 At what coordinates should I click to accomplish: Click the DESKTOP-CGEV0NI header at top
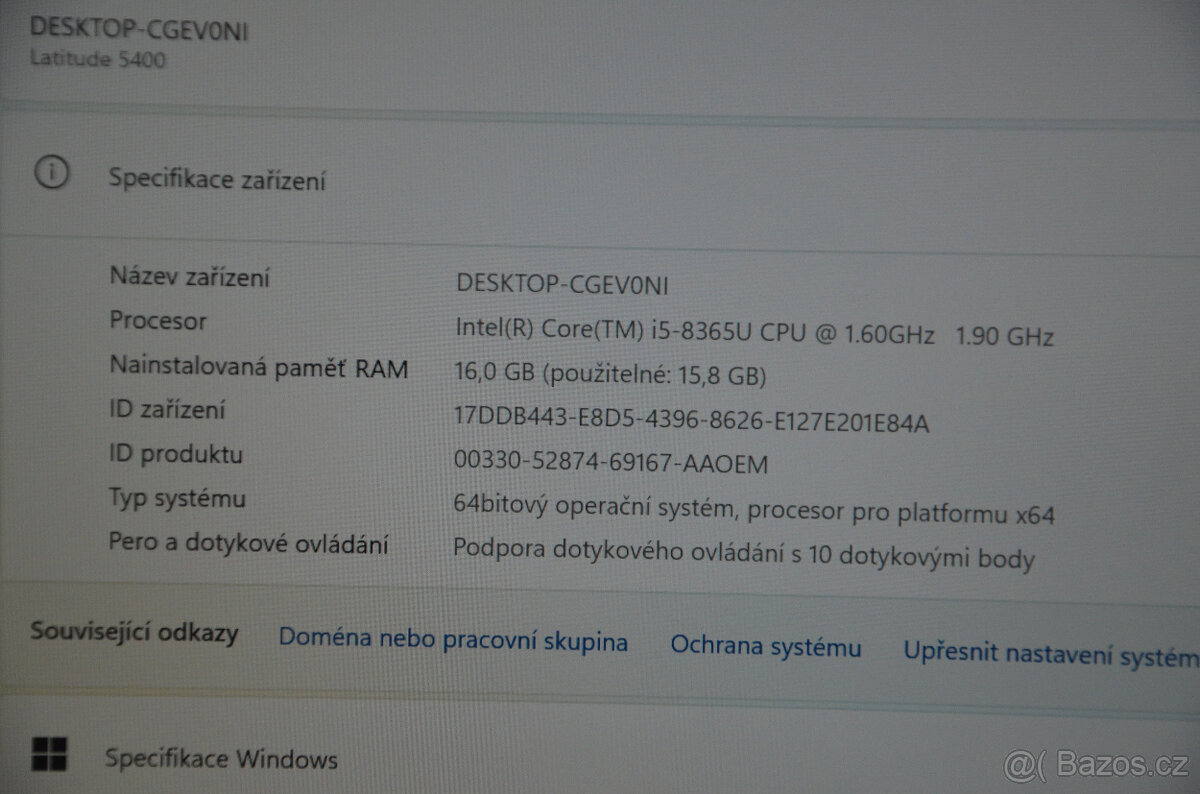click(140, 31)
